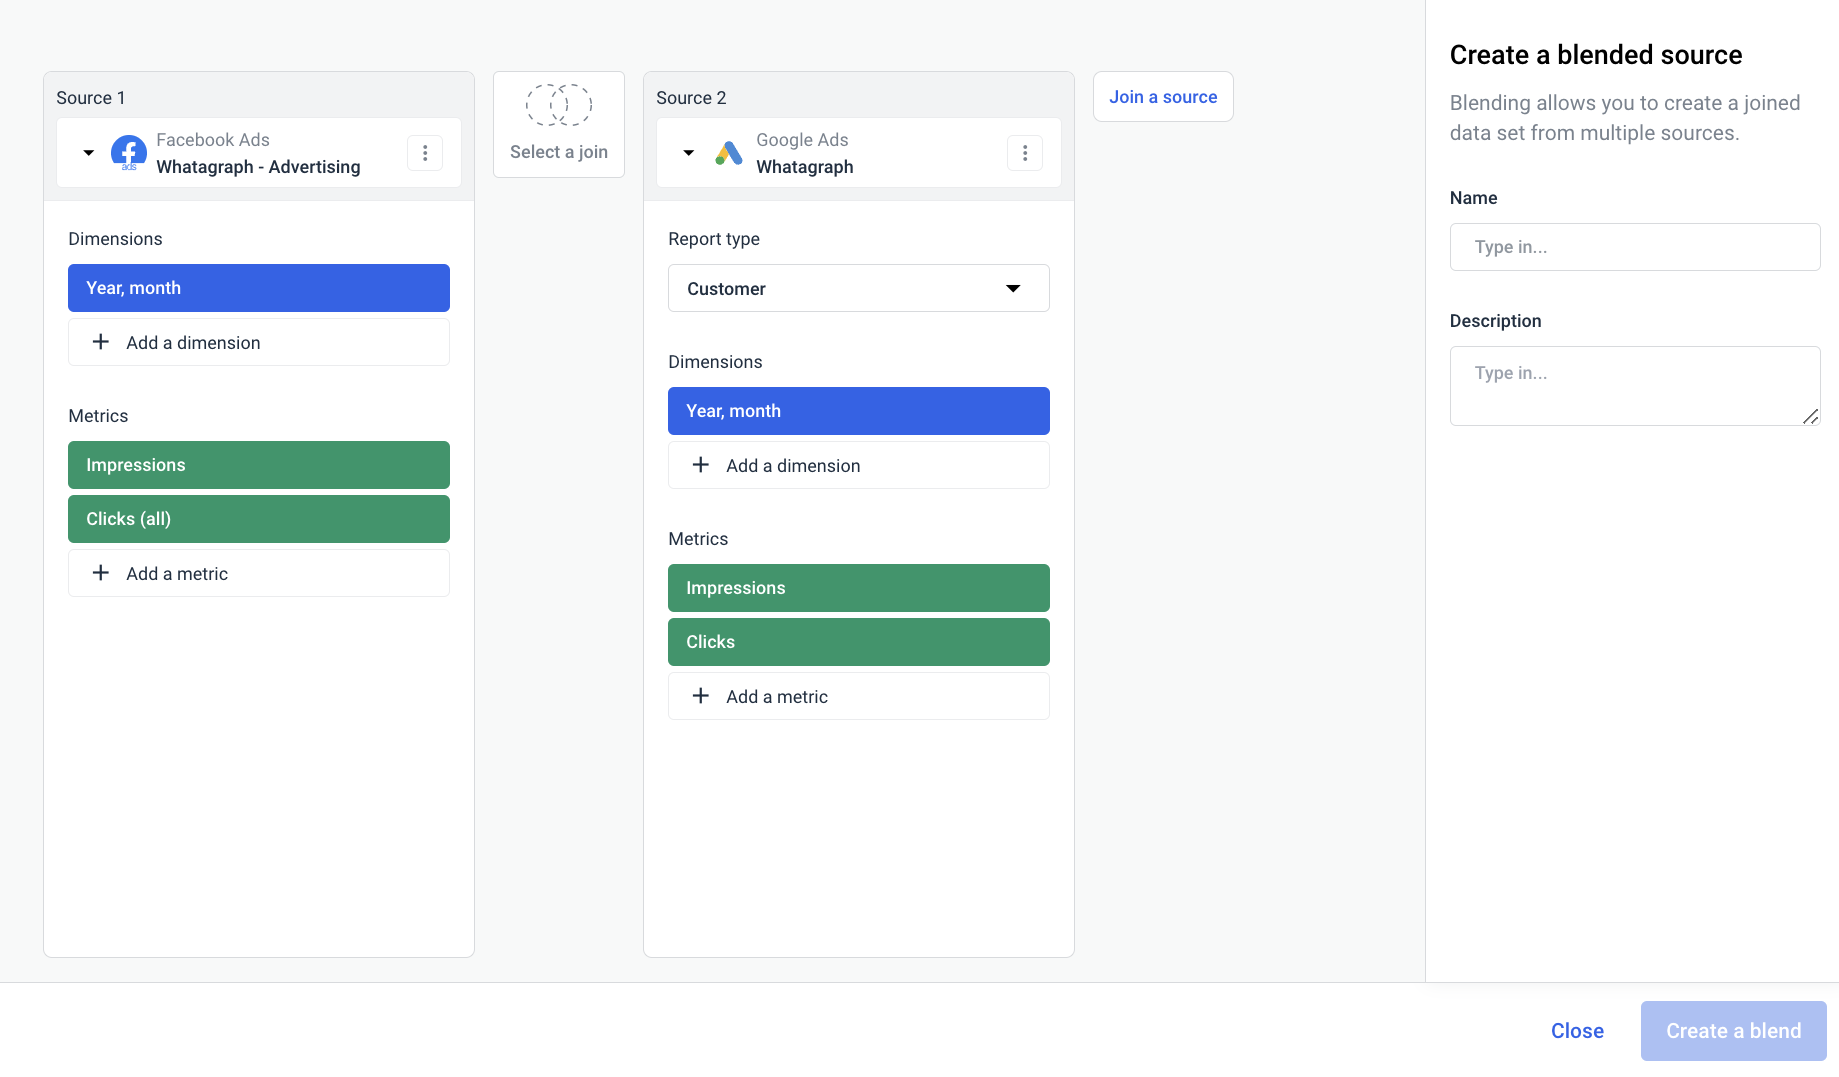
Task: Select the Year, month dimension in Source 1
Action: [x=258, y=288]
